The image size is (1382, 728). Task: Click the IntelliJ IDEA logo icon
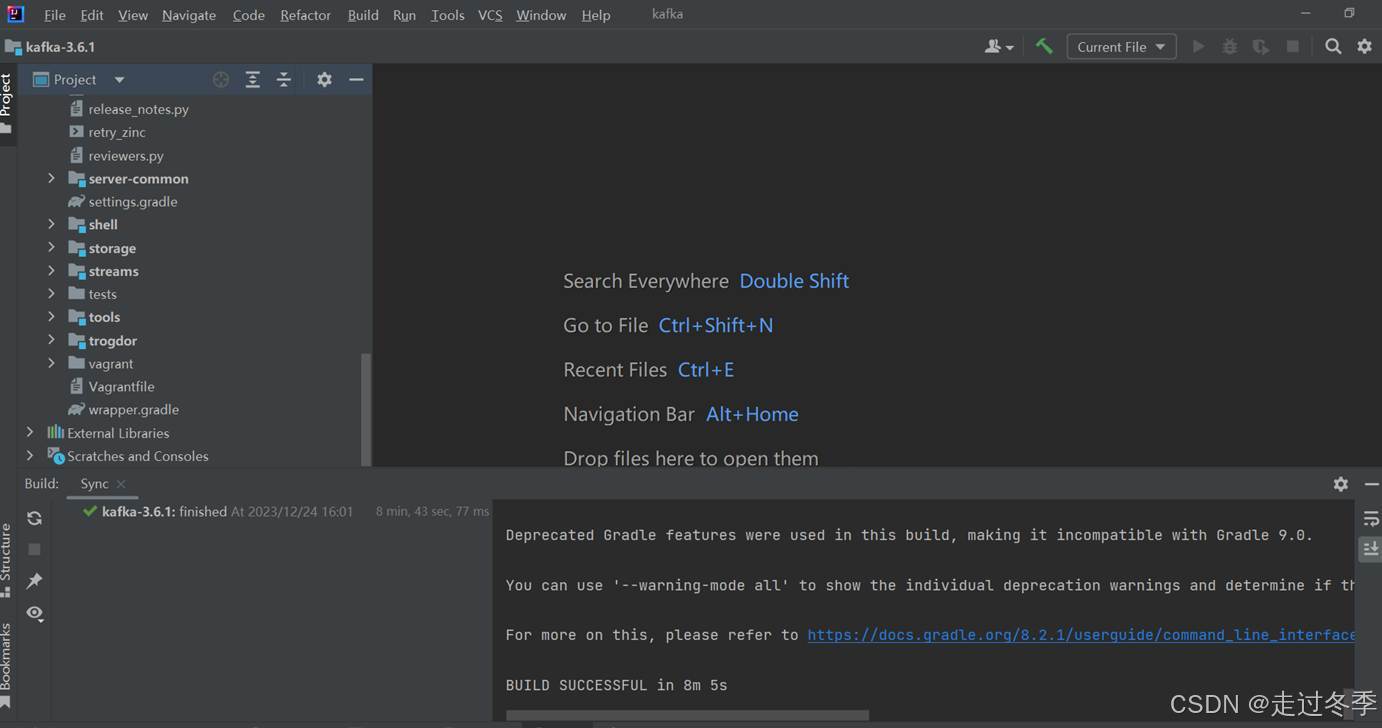click(x=15, y=14)
